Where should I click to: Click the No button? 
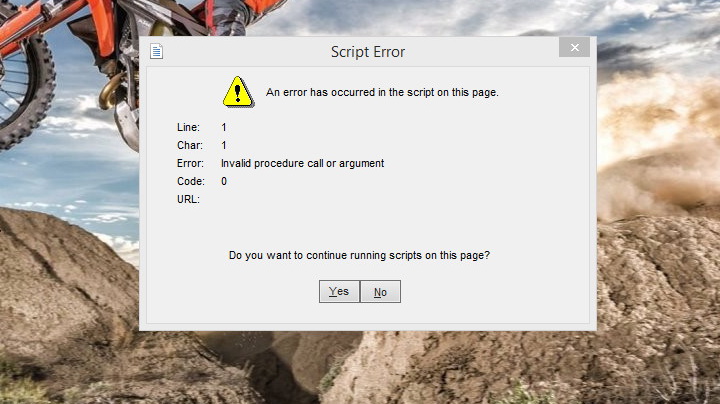(x=380, y=292)
